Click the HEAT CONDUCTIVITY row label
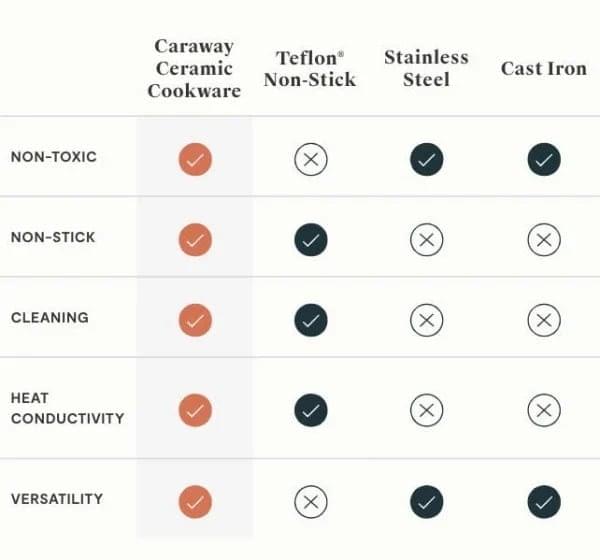600x560 pixels. coord(67,408)
